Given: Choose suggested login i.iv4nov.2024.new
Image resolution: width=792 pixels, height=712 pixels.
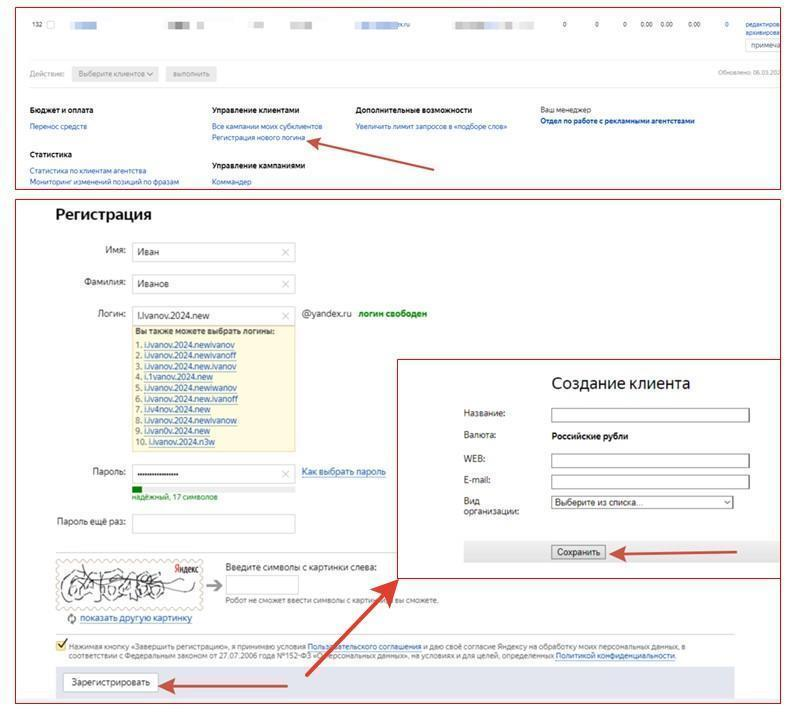Looking at the screenshot, I should click(177, 410).
